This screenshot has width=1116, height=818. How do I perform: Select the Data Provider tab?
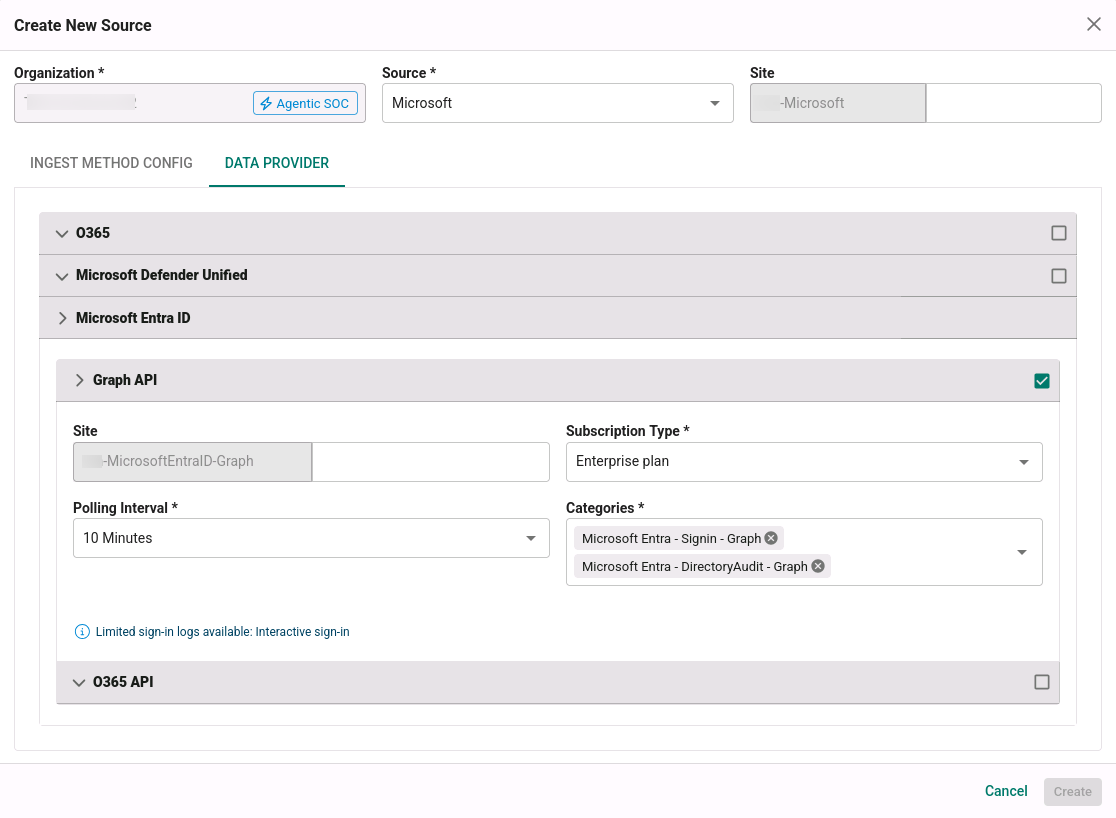click(277, 163)
